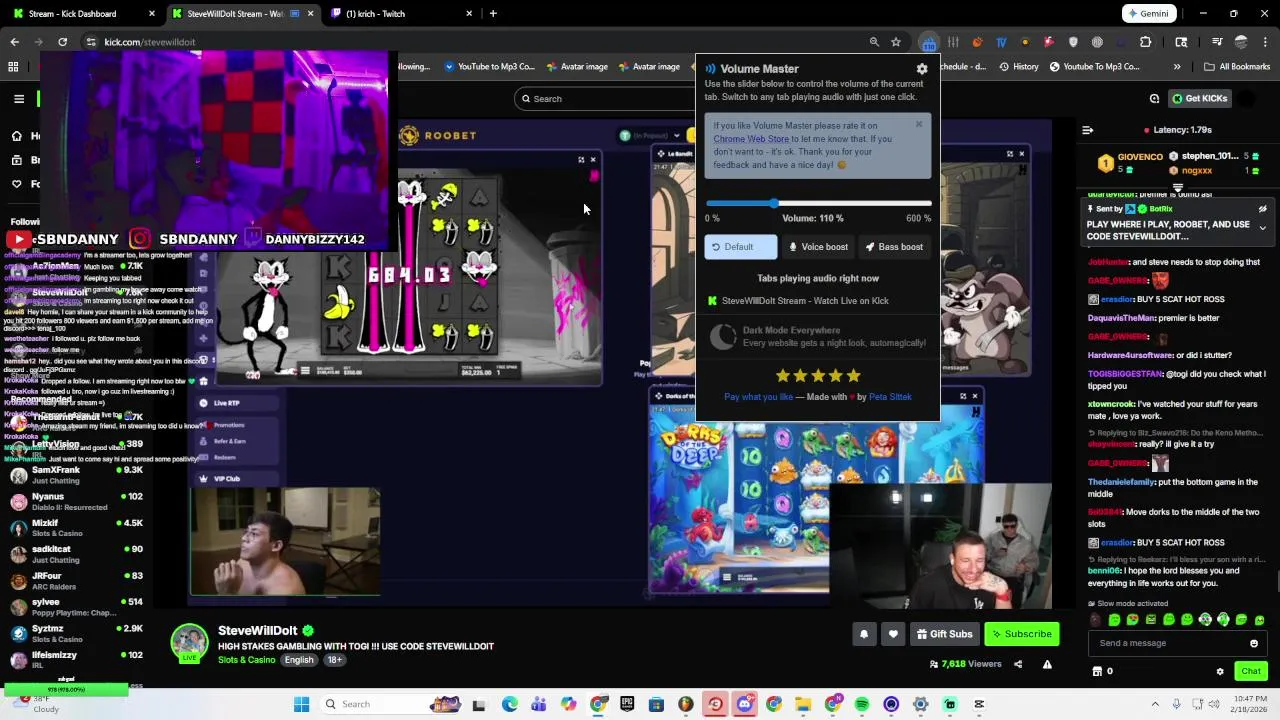Reload the page
The height and width of the screenshot is (720, 1280).
click(x=62, y=42)
